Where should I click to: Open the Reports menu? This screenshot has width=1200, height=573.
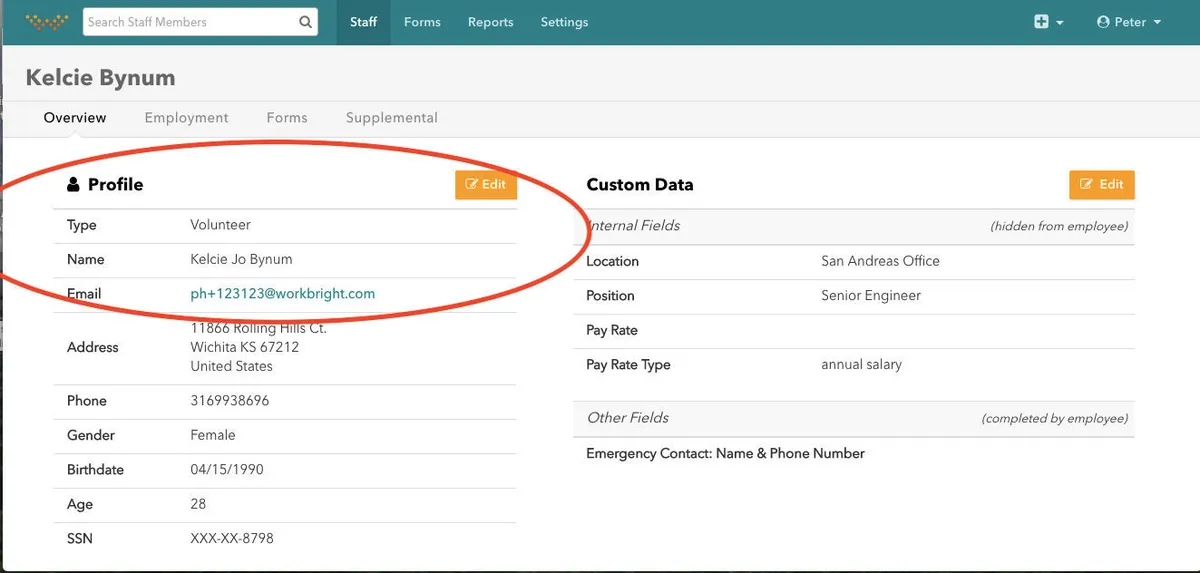pyautogui.click(x=490, y=22)
